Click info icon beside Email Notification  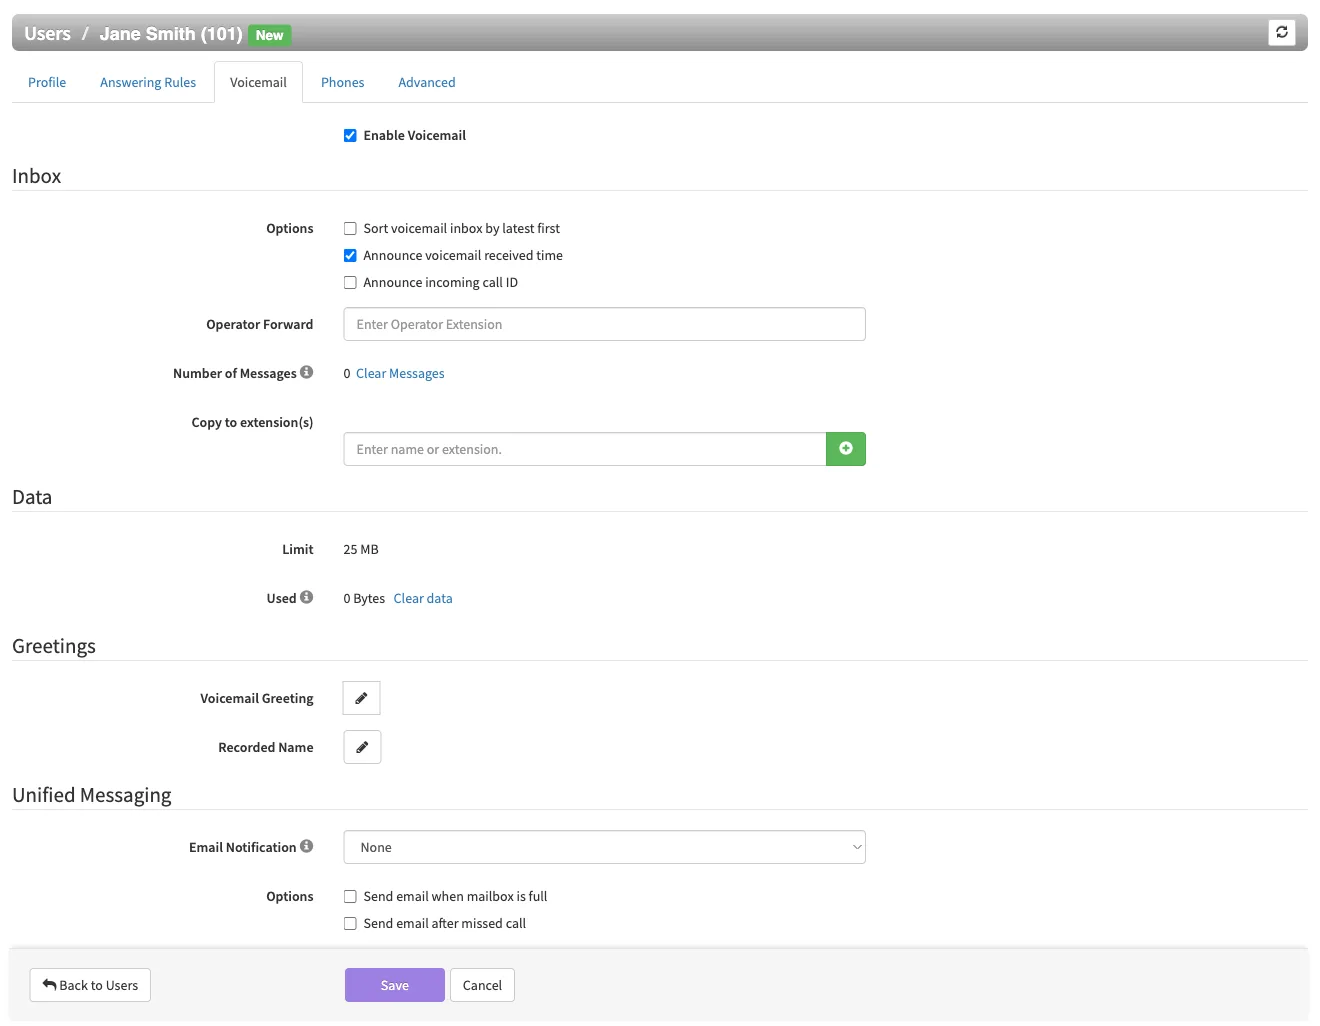point(307,846)
